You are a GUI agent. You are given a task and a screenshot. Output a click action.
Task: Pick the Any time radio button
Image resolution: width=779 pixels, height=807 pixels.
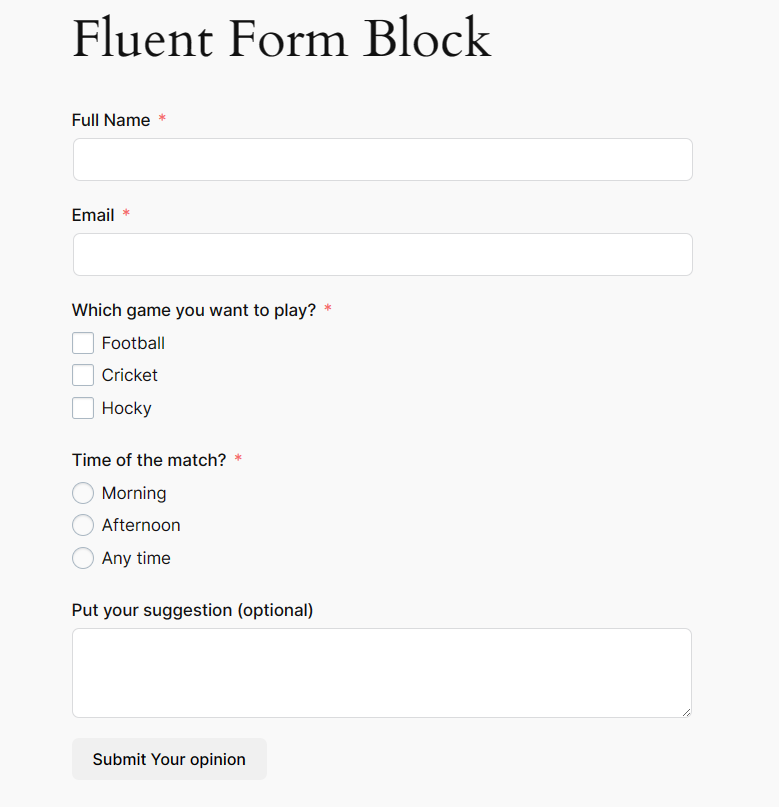[x=83, y=558]
